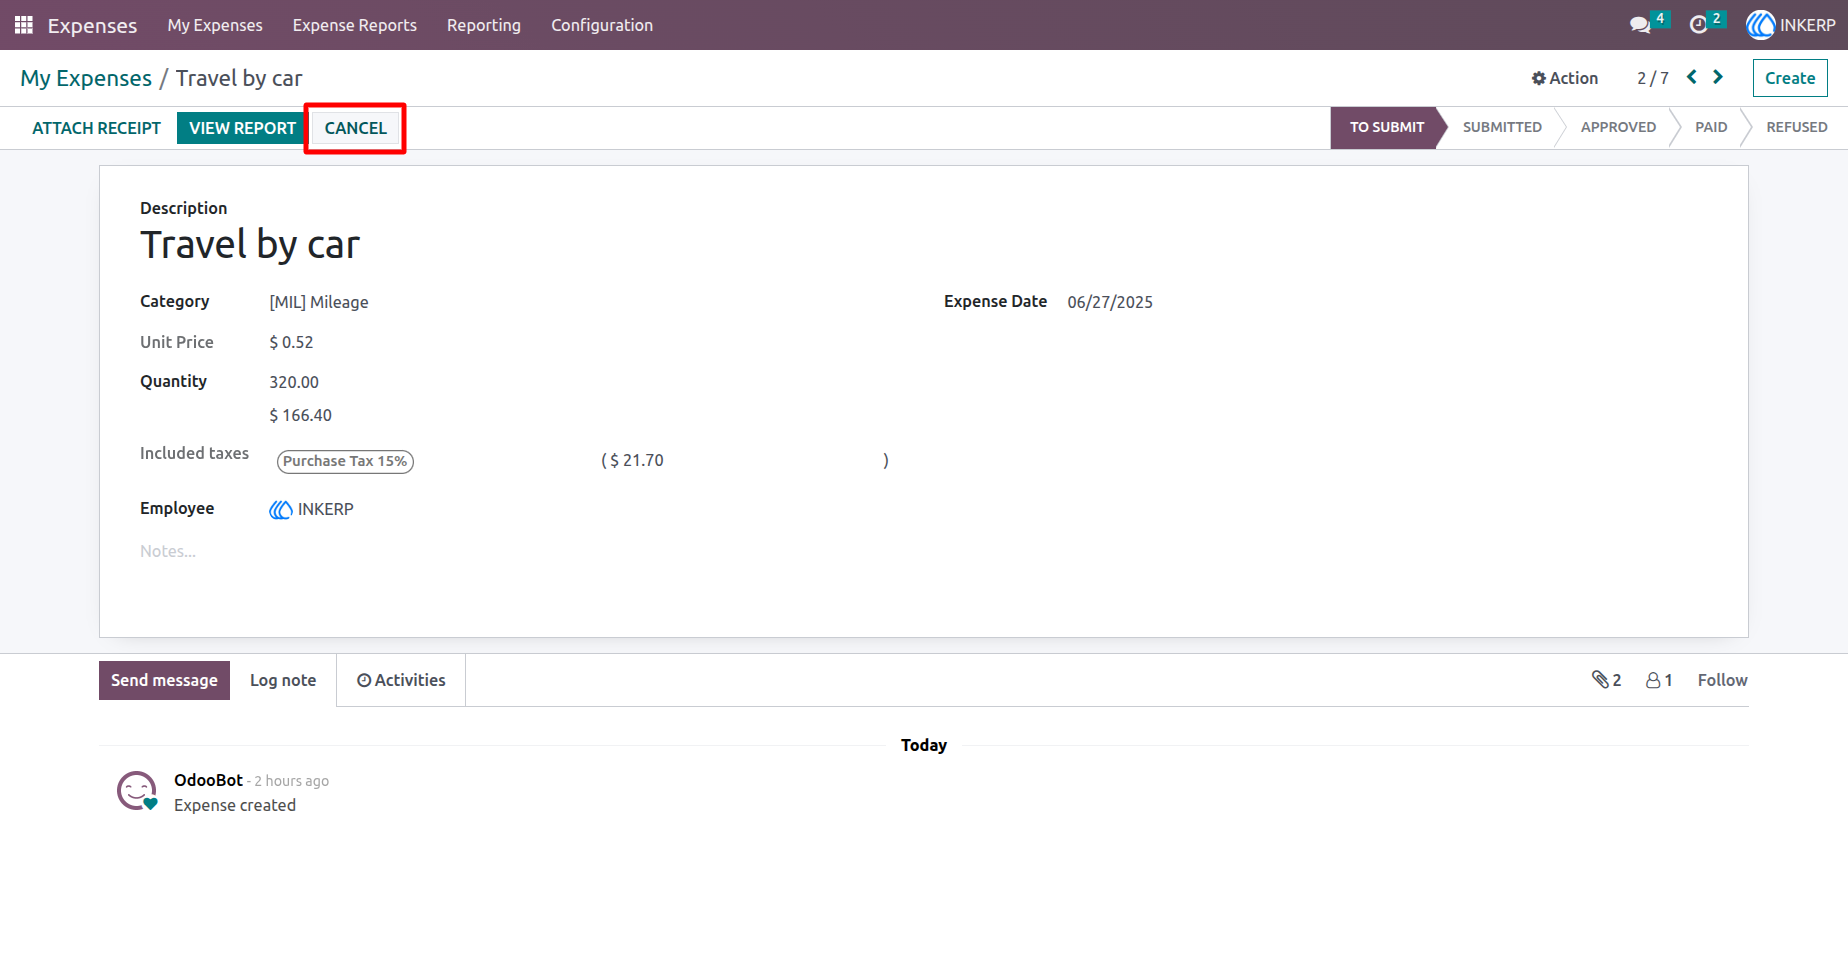This screenshot has width=1848, height=966.
Task: Go back via My Expenses breadcrumb
Action: point(86,78)
